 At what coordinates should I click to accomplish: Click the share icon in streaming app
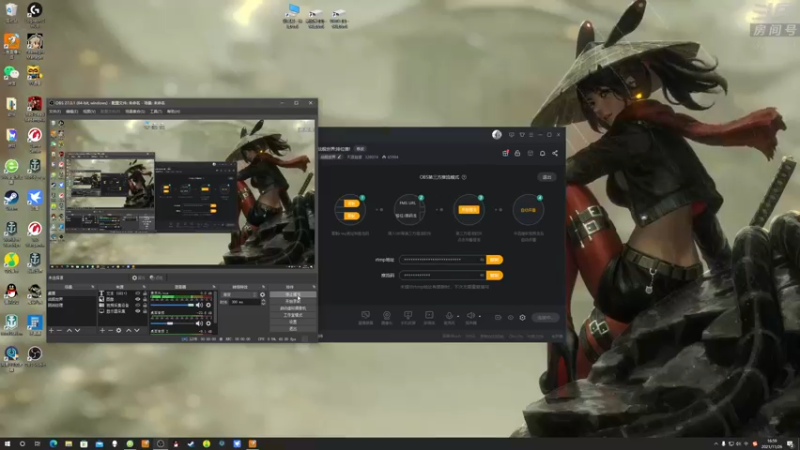coord(555,153)
